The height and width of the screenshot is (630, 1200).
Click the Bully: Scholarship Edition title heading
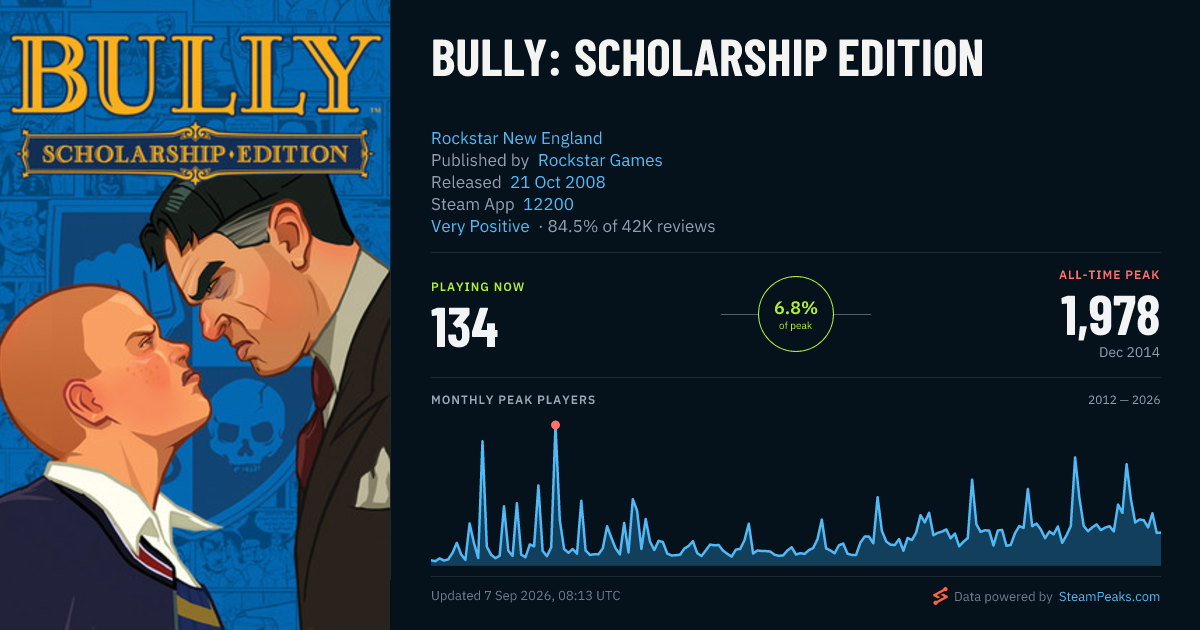[x=707, y=59]
